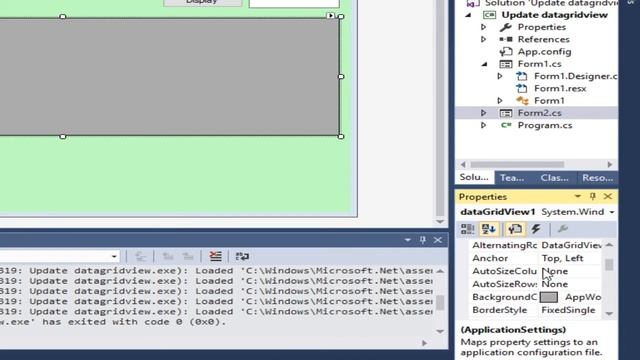Click Output horizontal scroll right arrow
The height and width of the screenshot is (360, 640).
424,343
